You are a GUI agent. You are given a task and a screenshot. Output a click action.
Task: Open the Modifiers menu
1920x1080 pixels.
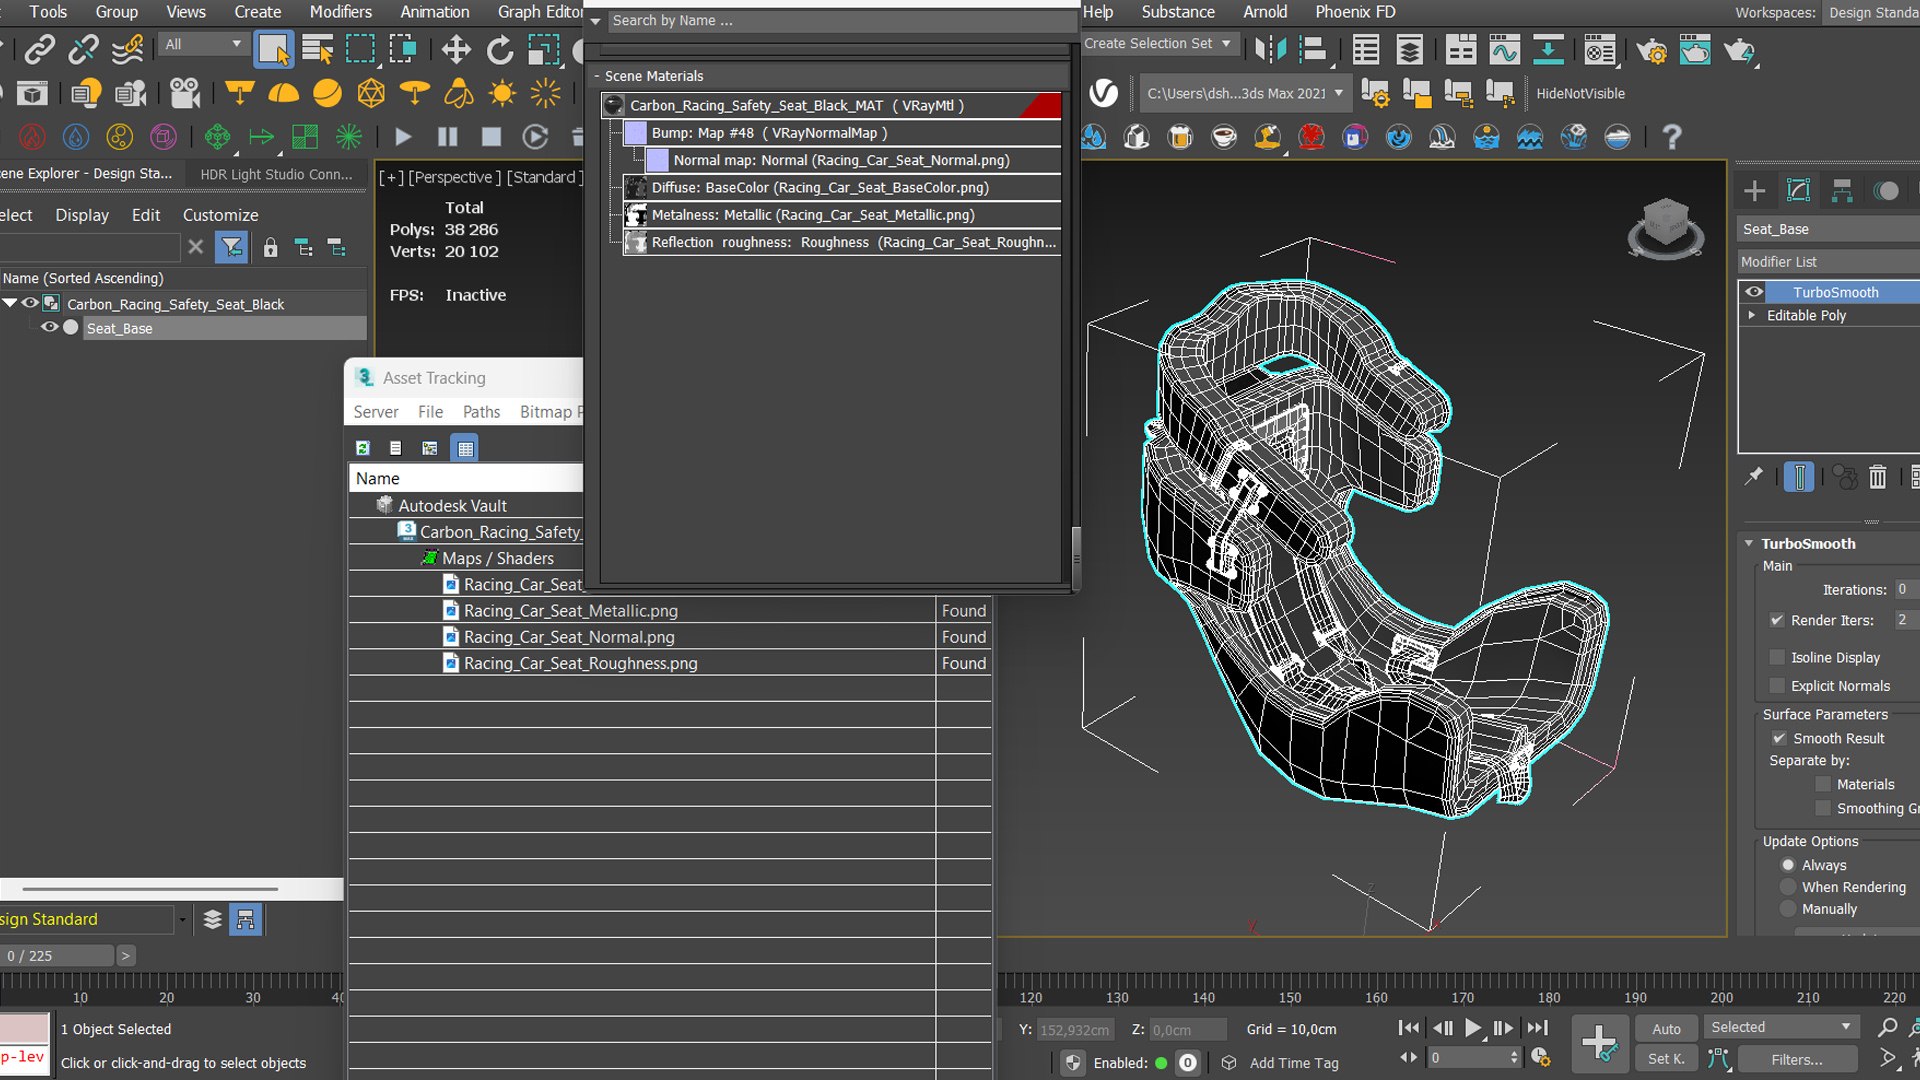(x=340, y=12)
